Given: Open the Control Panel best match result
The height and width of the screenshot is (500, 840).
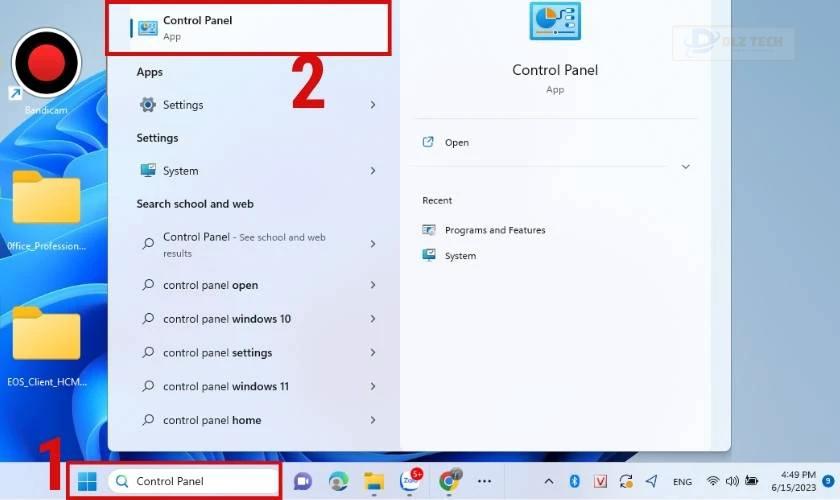Looking at the screenshot, I should [248, 28].
